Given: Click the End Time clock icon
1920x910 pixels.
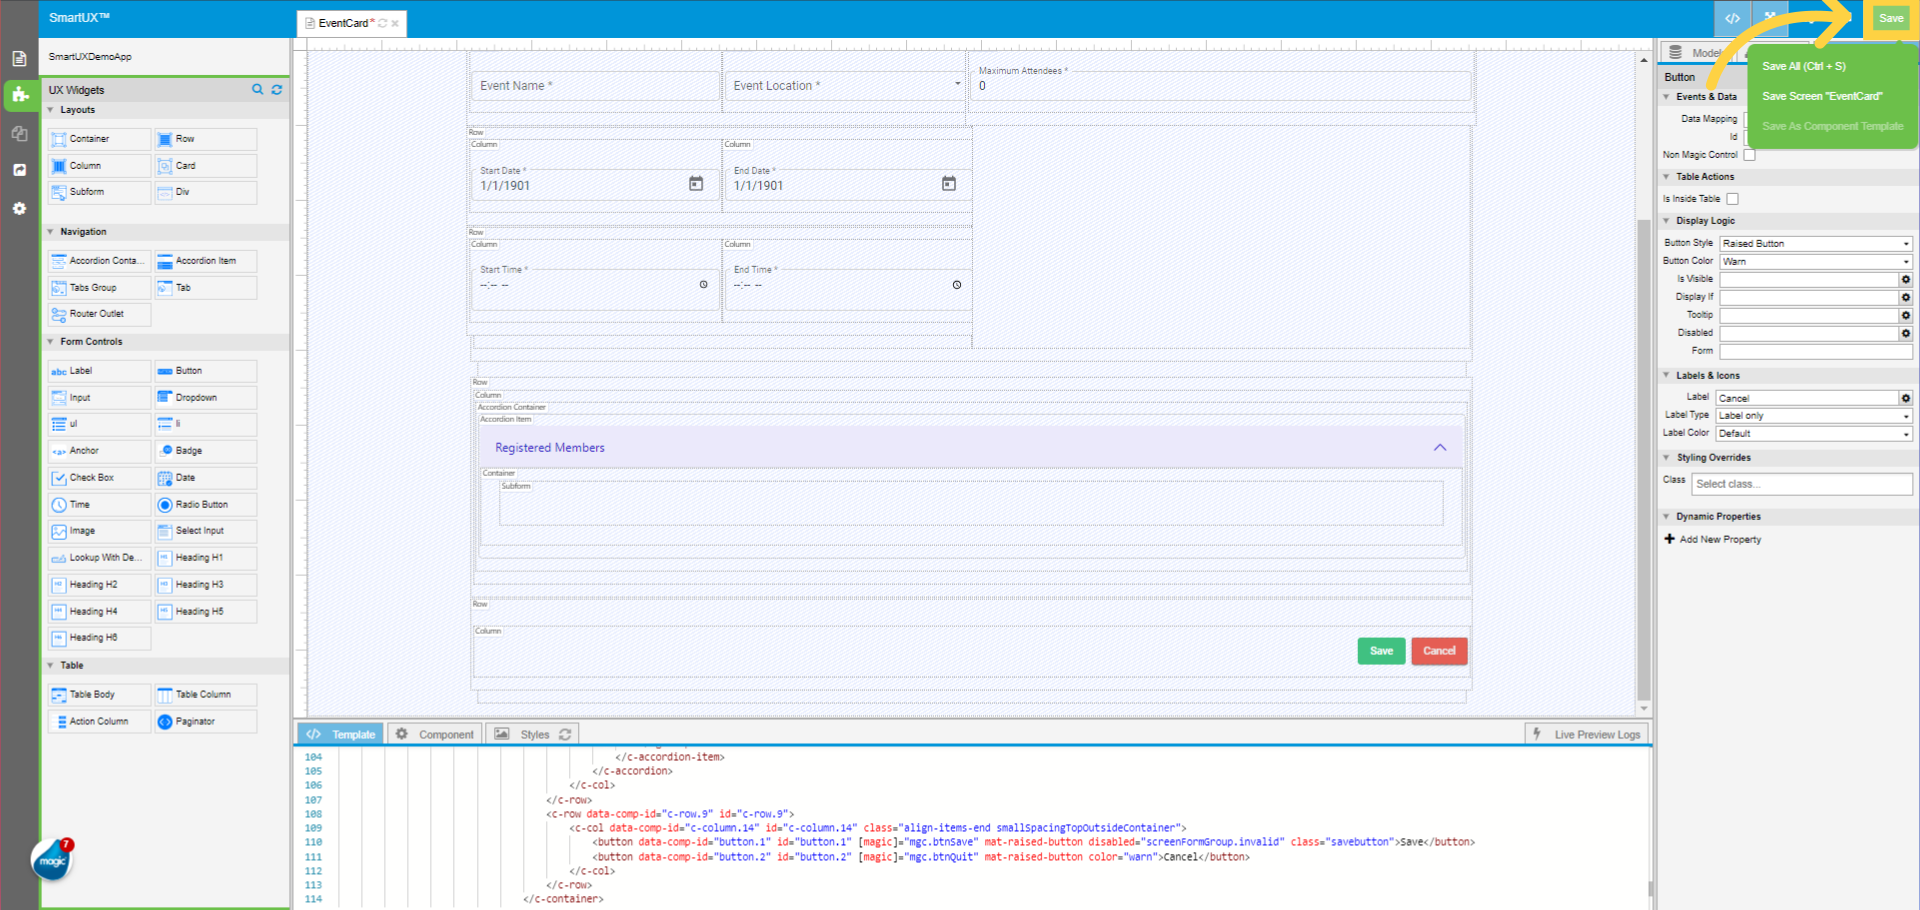Looking at the screenshot, I should click(957, 285).
